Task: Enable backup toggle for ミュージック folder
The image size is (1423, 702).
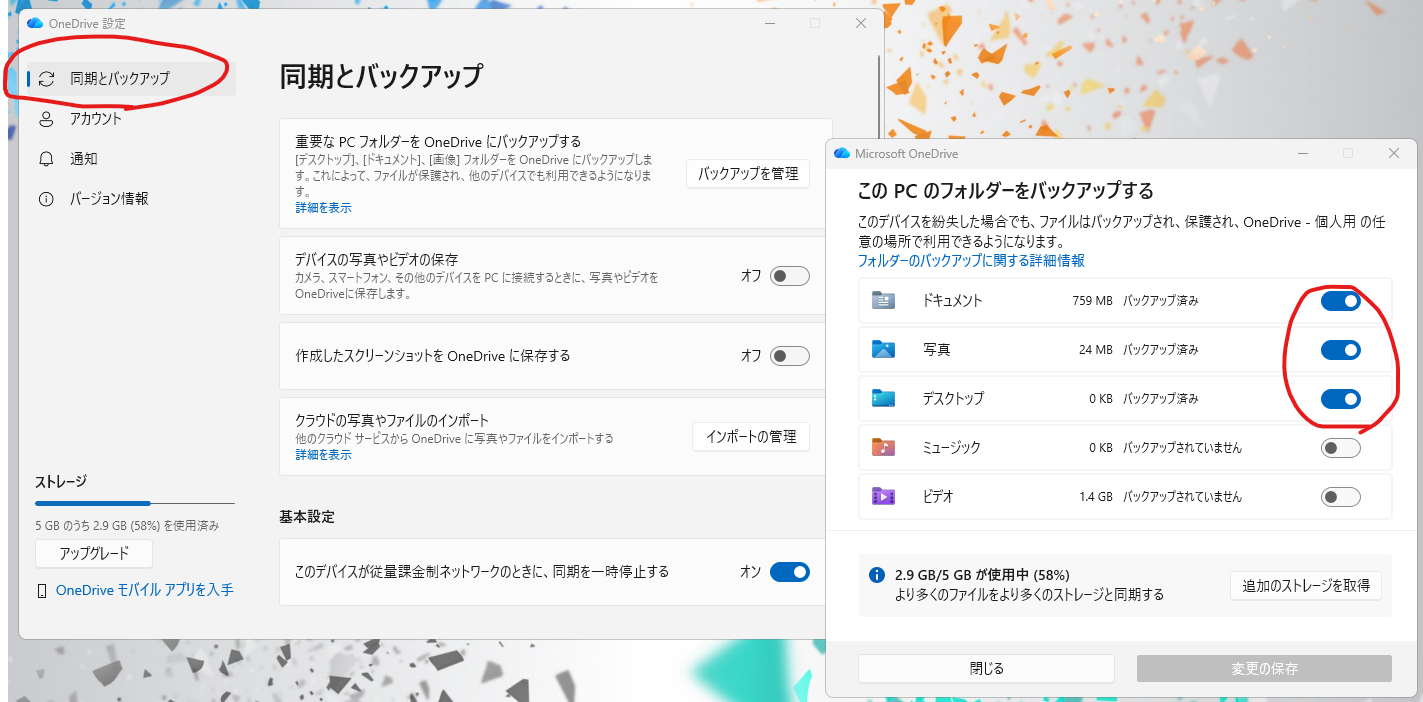Action: 1340,448
